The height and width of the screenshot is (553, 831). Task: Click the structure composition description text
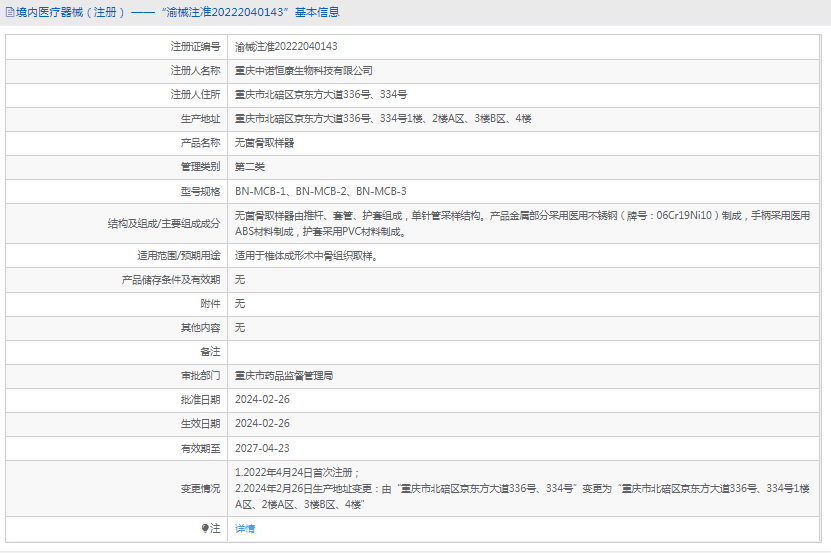point(523,224)
